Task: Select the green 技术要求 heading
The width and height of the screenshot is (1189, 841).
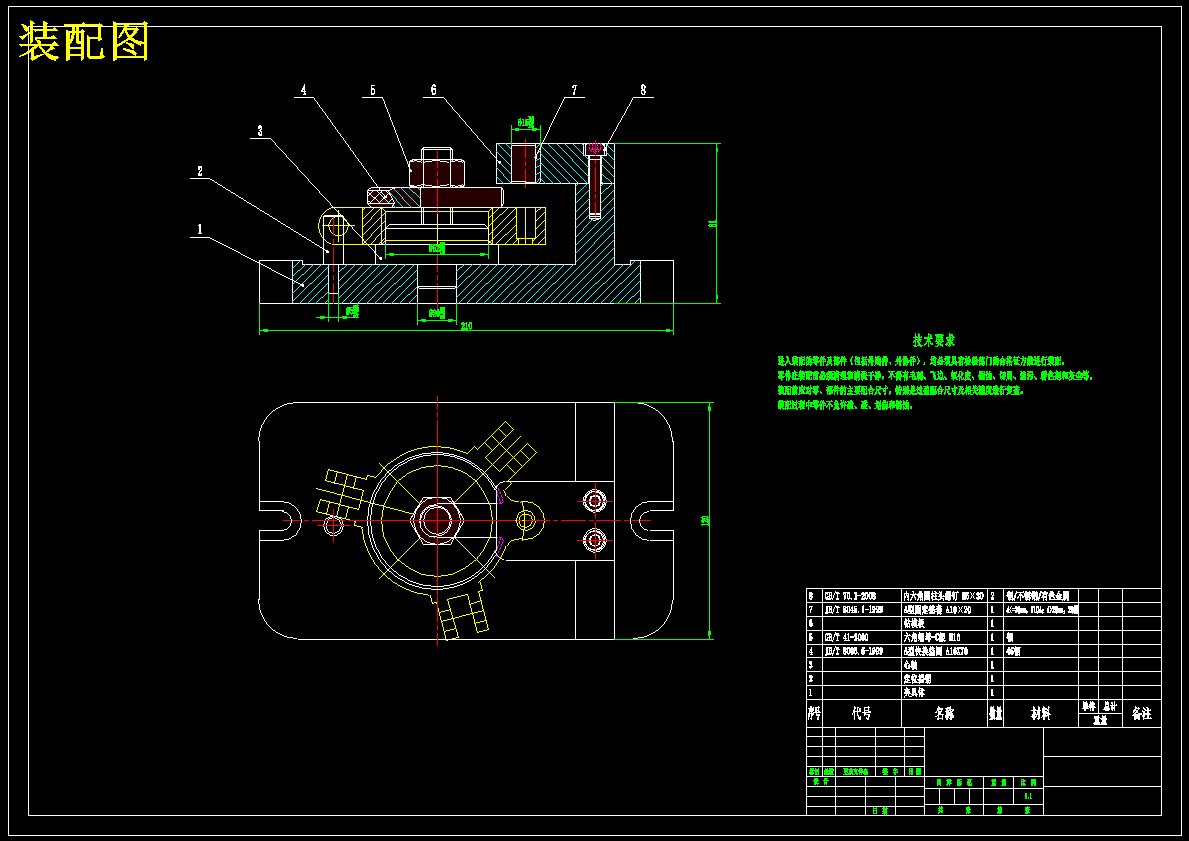Action: 934,340
